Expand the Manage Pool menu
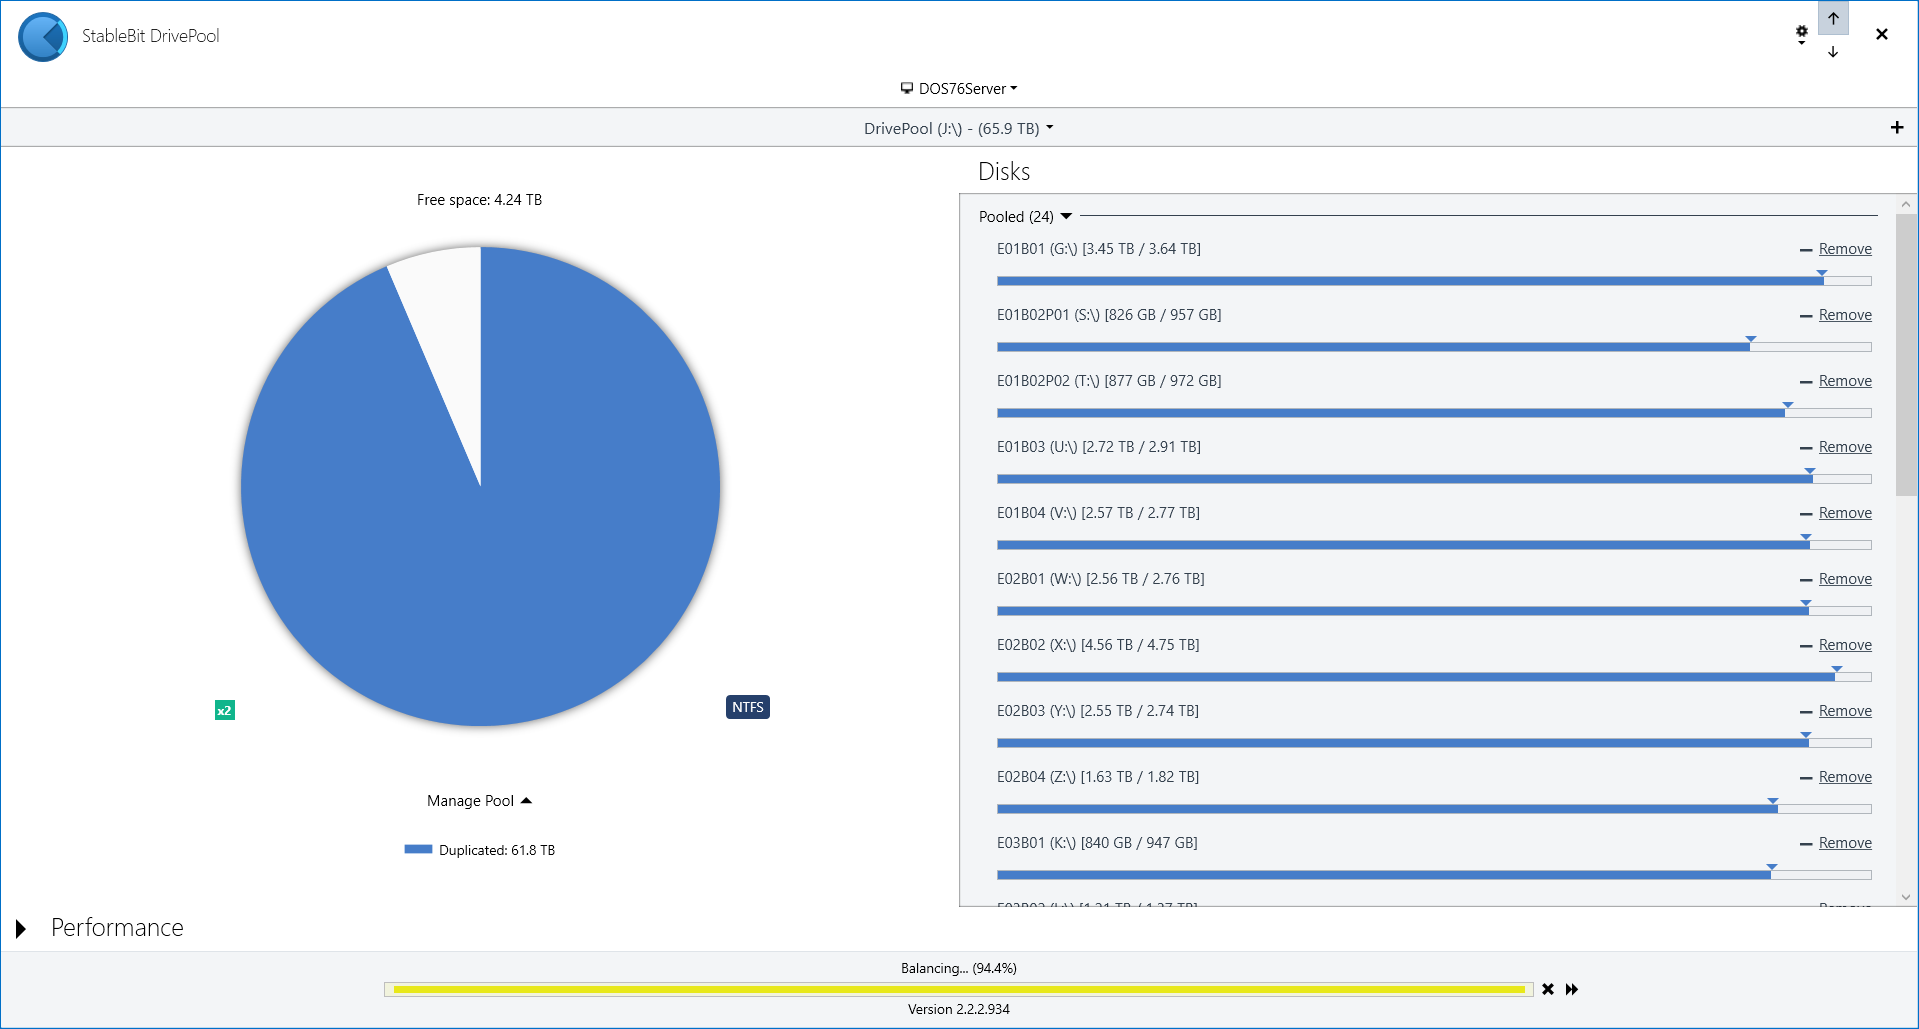This screenshot has height=1029, width=1919. click(479, 800)
